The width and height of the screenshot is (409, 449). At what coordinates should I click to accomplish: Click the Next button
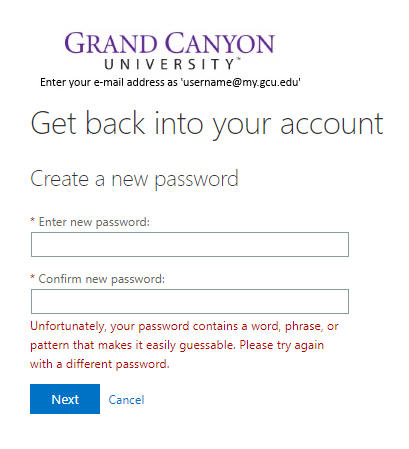pos(65,399)
